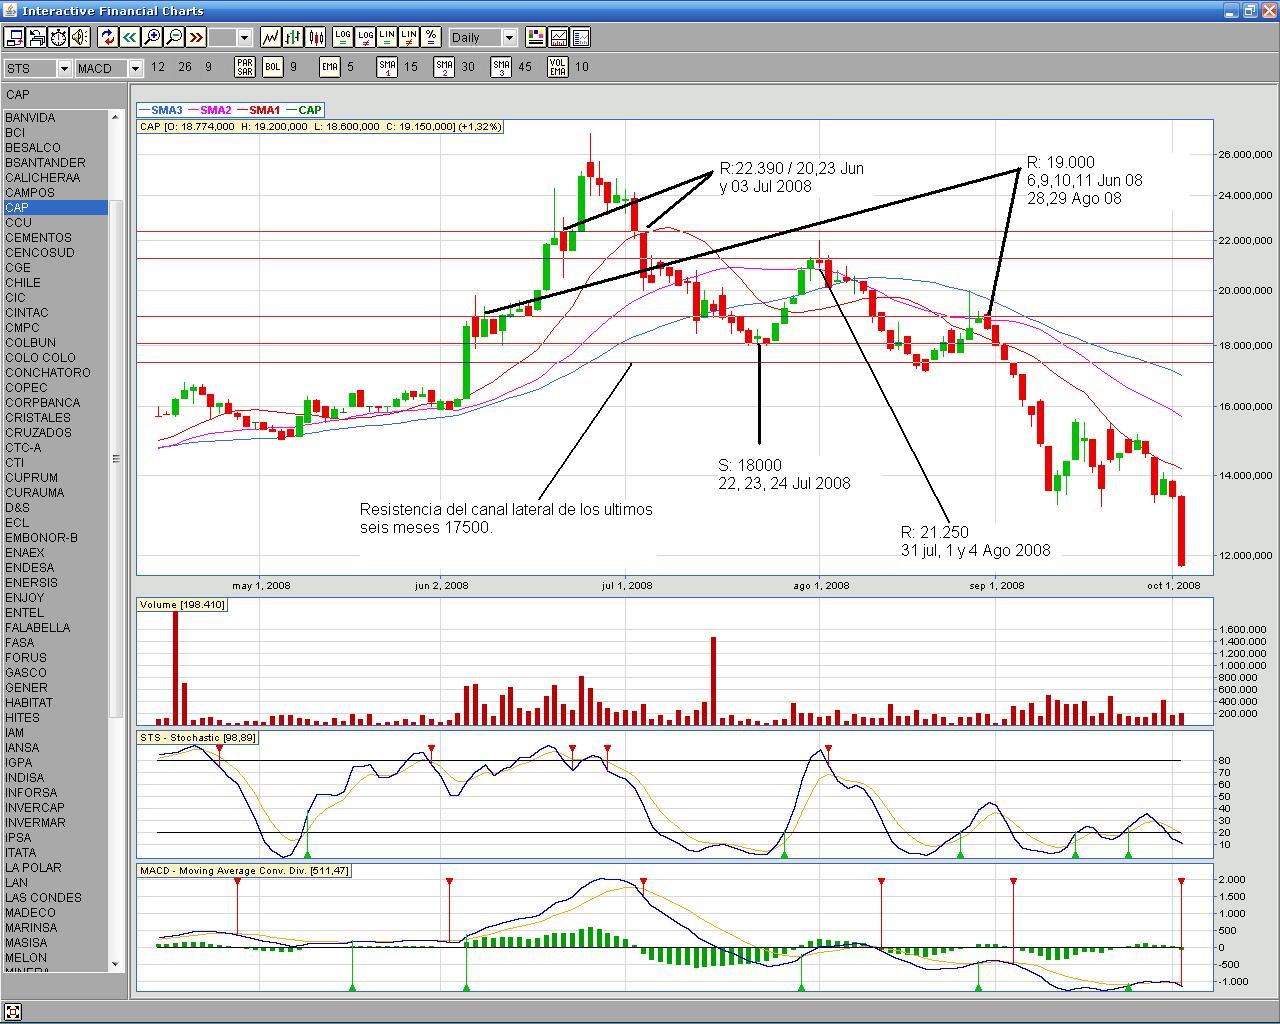Select logarithmic scale with equal sign
The height and width of the screenshot is (1024, 1280).
pos(343,37)
